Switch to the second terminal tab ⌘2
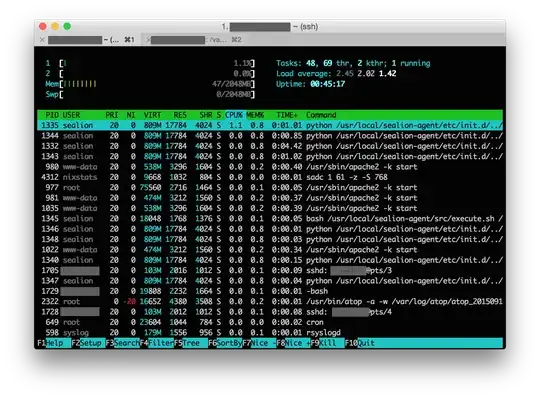This screenshot has width=540, height=398. [196, 40]
